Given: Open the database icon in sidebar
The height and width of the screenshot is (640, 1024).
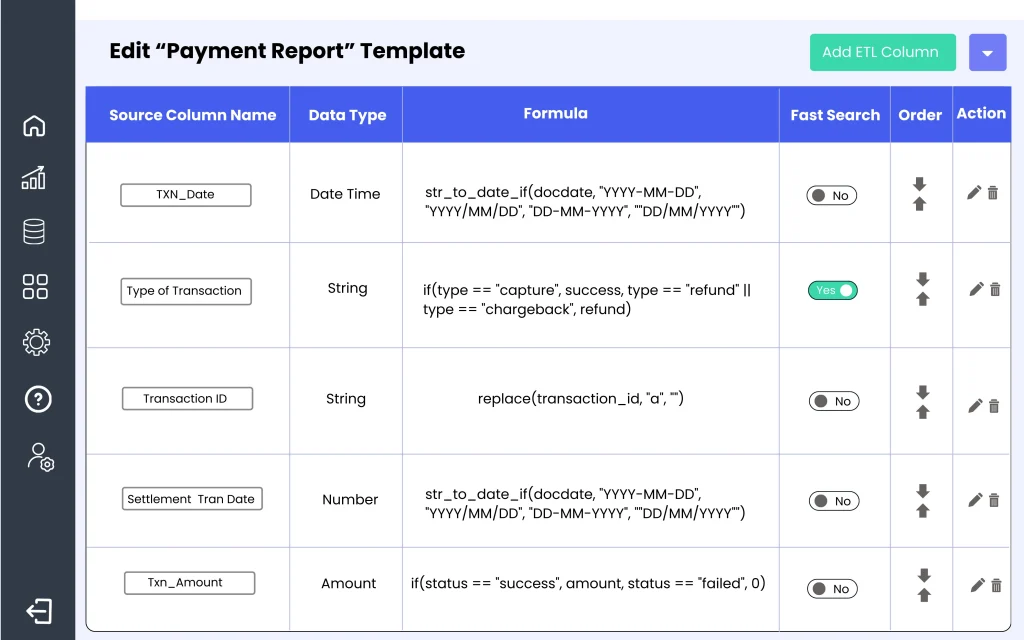Looking at the screenshot, I should pos(34,231).
